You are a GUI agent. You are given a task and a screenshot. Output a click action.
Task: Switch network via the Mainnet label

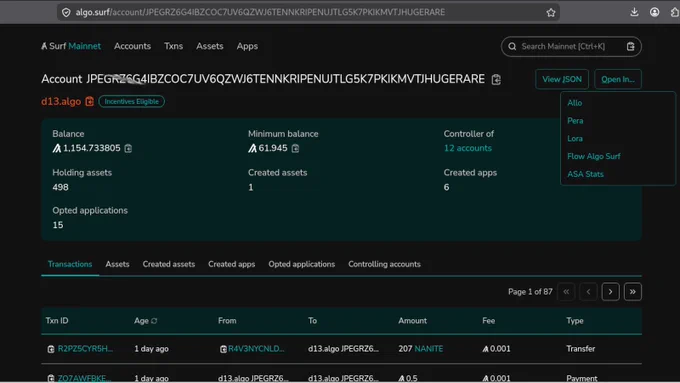tap(85, 46)
